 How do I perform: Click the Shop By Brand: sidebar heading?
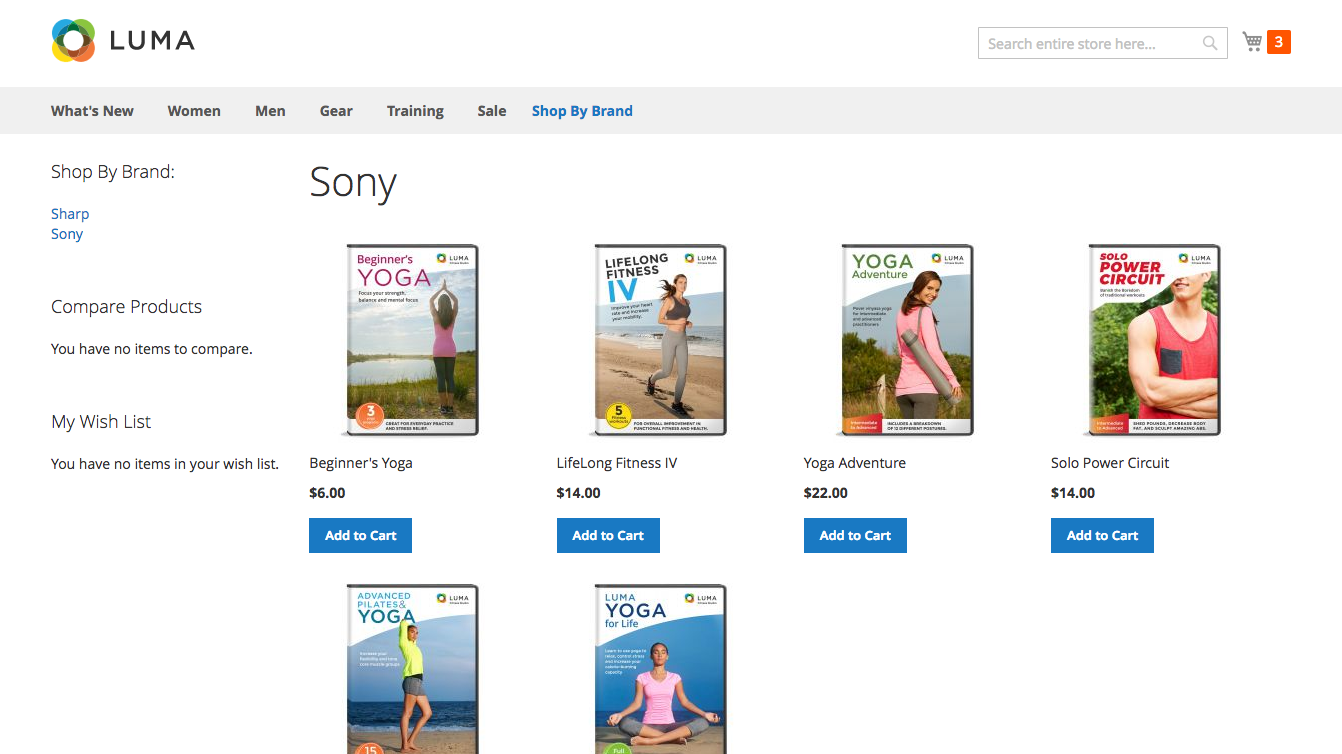point(113,172)
